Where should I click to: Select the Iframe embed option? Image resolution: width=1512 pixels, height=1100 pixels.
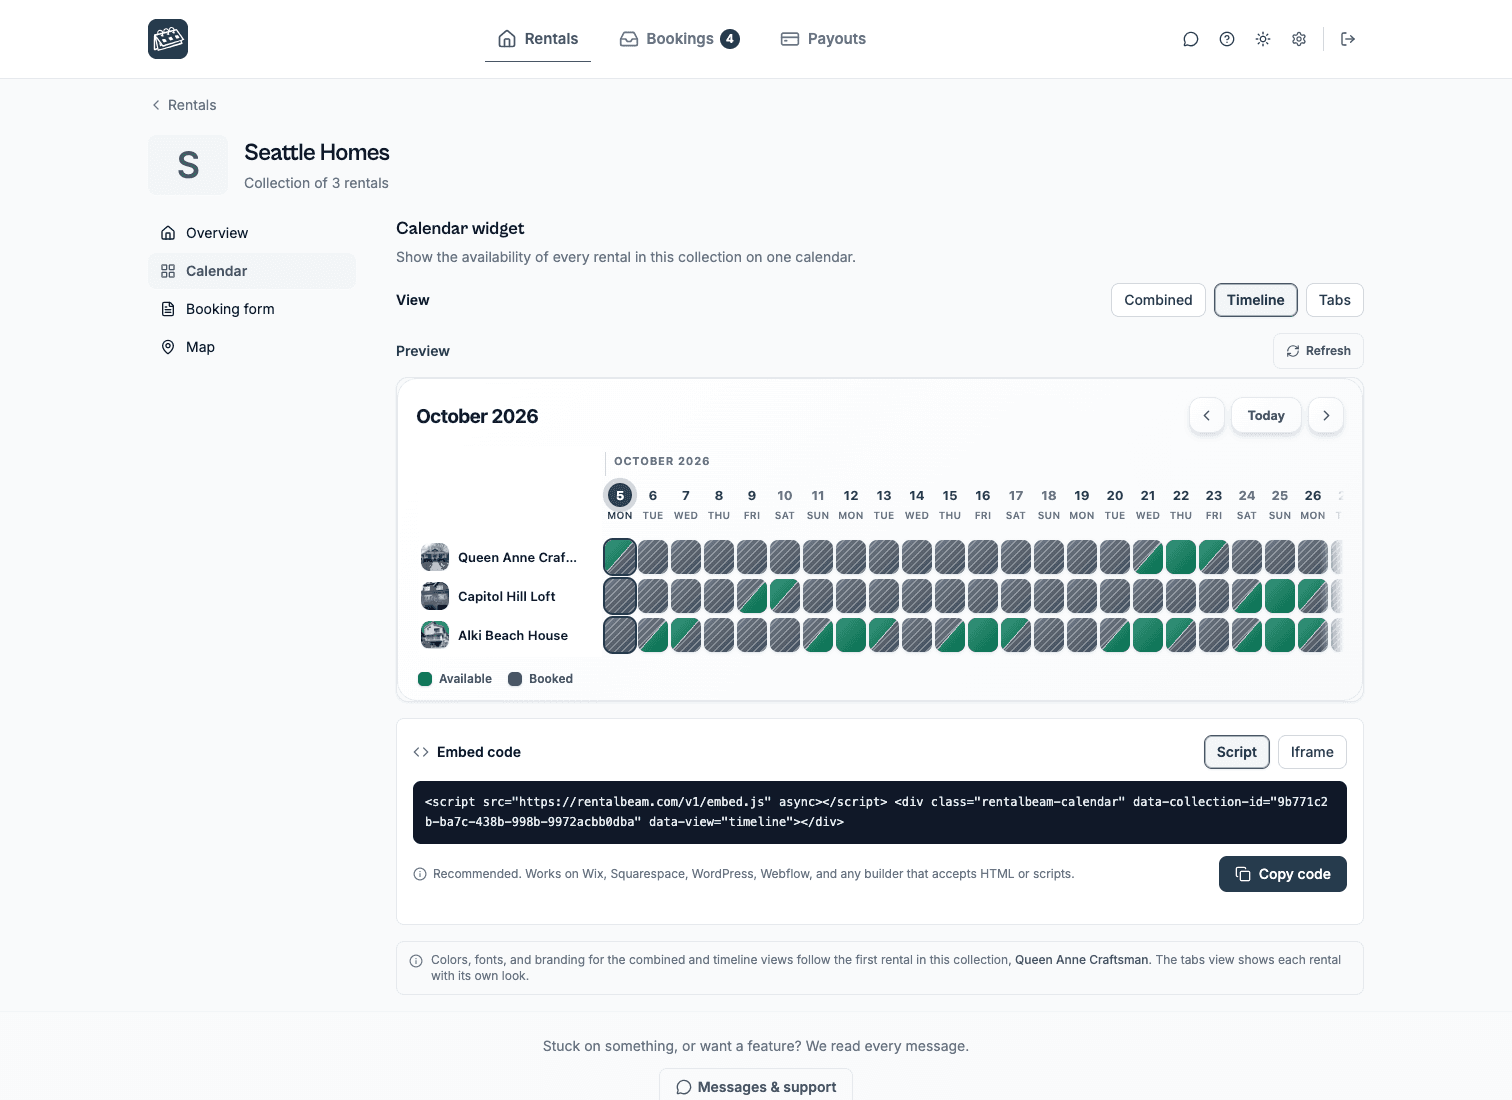point(1312,752)
